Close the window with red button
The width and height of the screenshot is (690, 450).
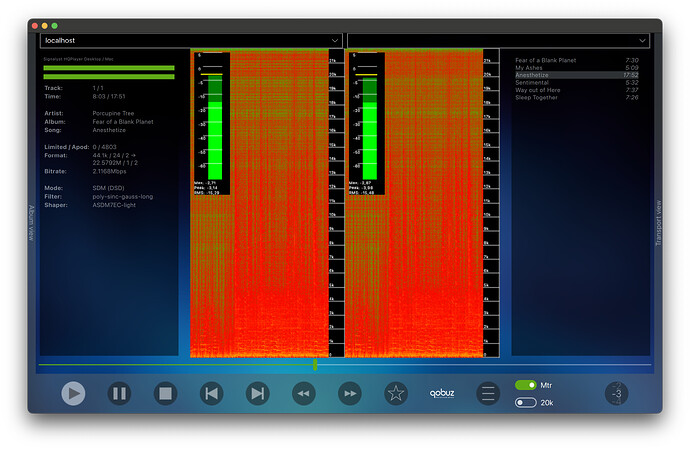[35, 26]
